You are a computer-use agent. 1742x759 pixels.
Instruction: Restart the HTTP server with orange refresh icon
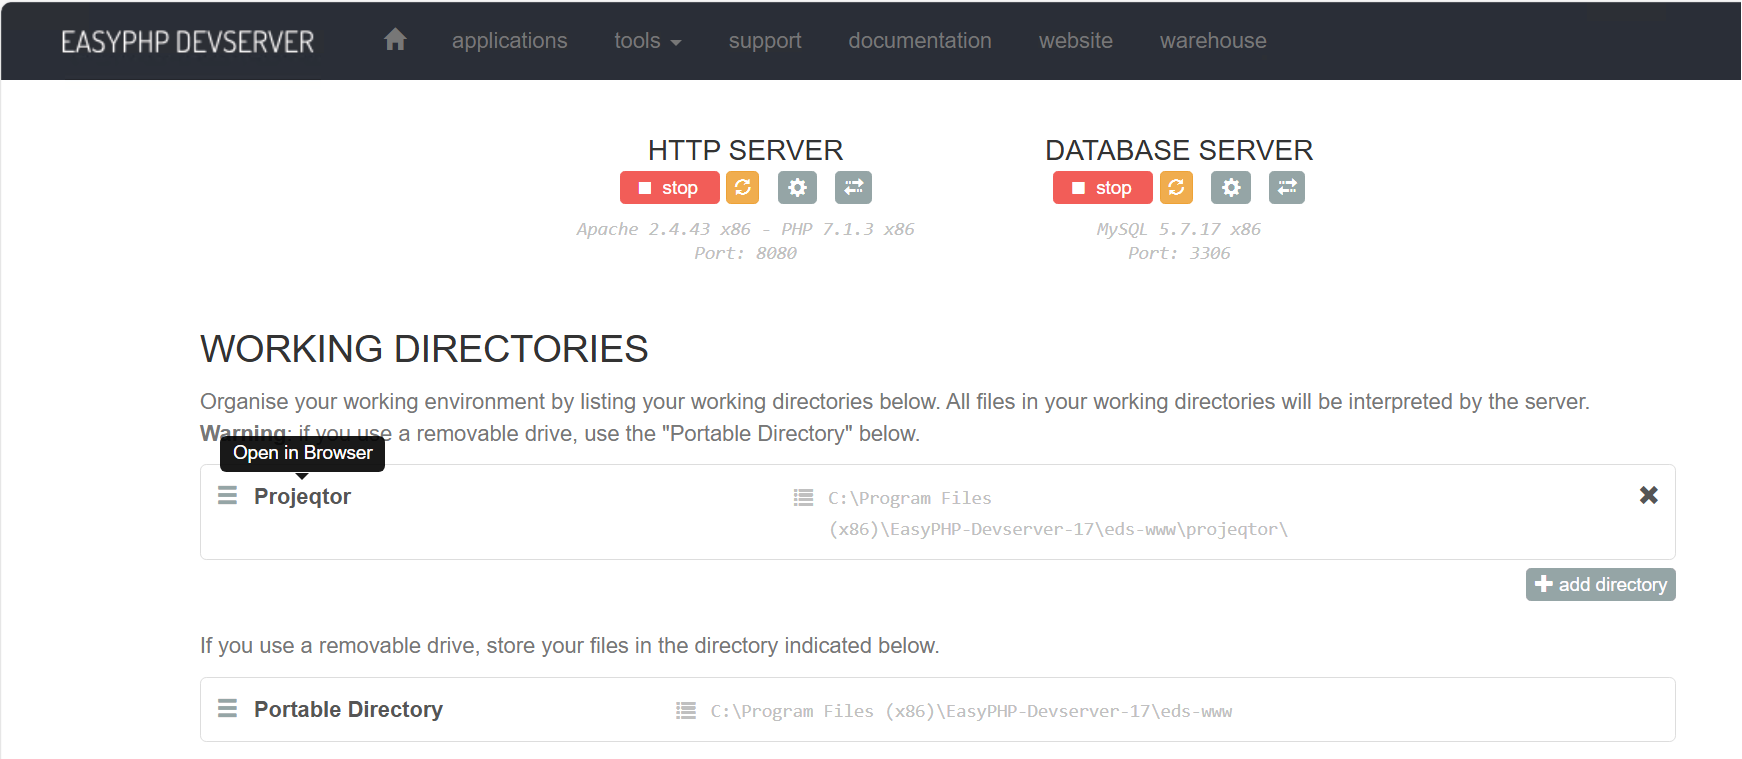pyautogui.click(x=742, y=188)
